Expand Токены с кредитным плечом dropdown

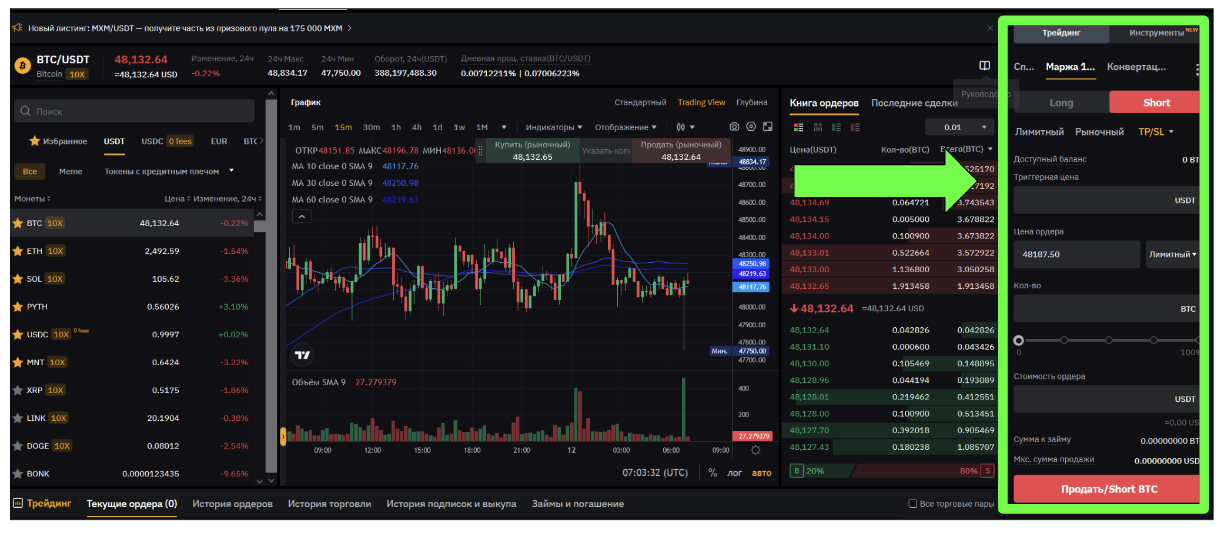click(x=169, y=171)
